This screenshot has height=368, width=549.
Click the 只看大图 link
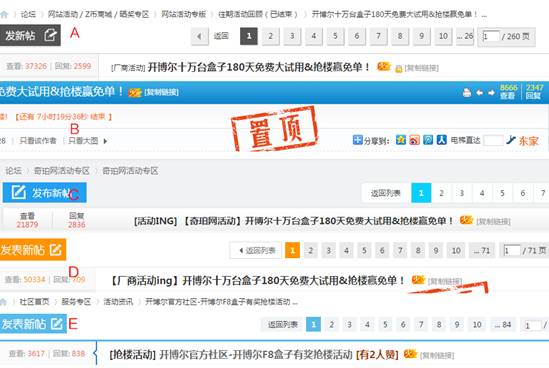83,141
